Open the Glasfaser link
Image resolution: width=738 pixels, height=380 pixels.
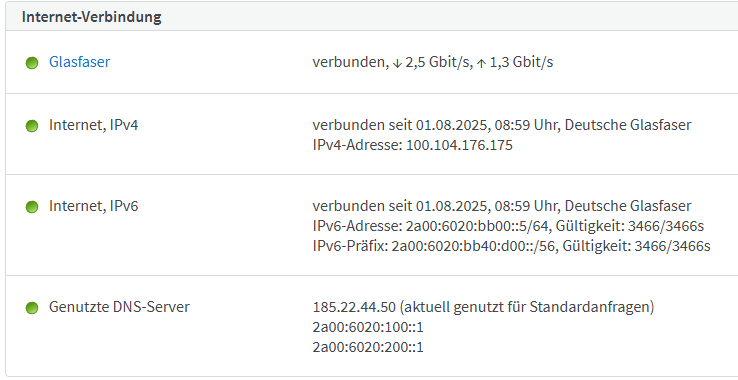[x=80, y=62]
